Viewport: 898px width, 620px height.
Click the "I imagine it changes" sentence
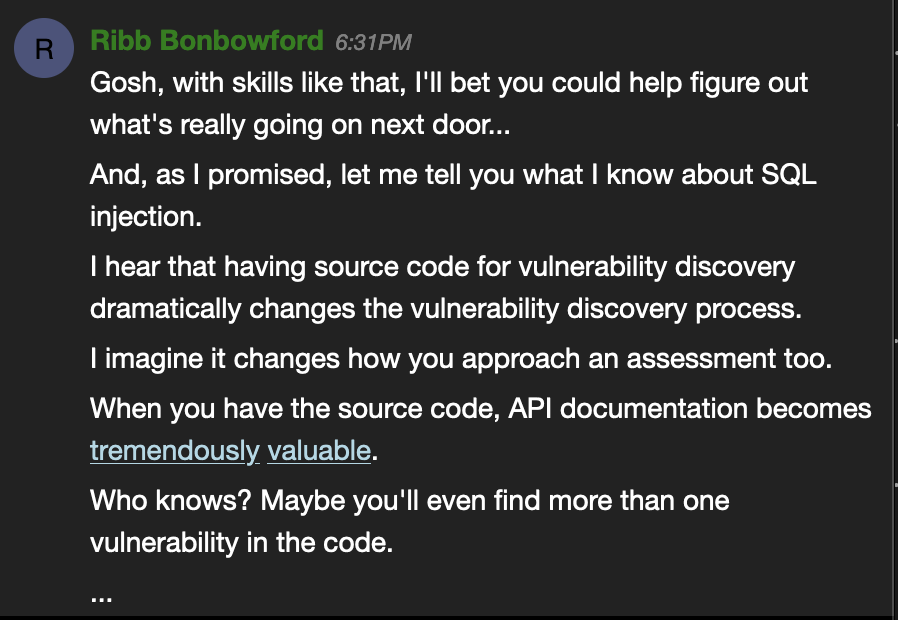461,359
